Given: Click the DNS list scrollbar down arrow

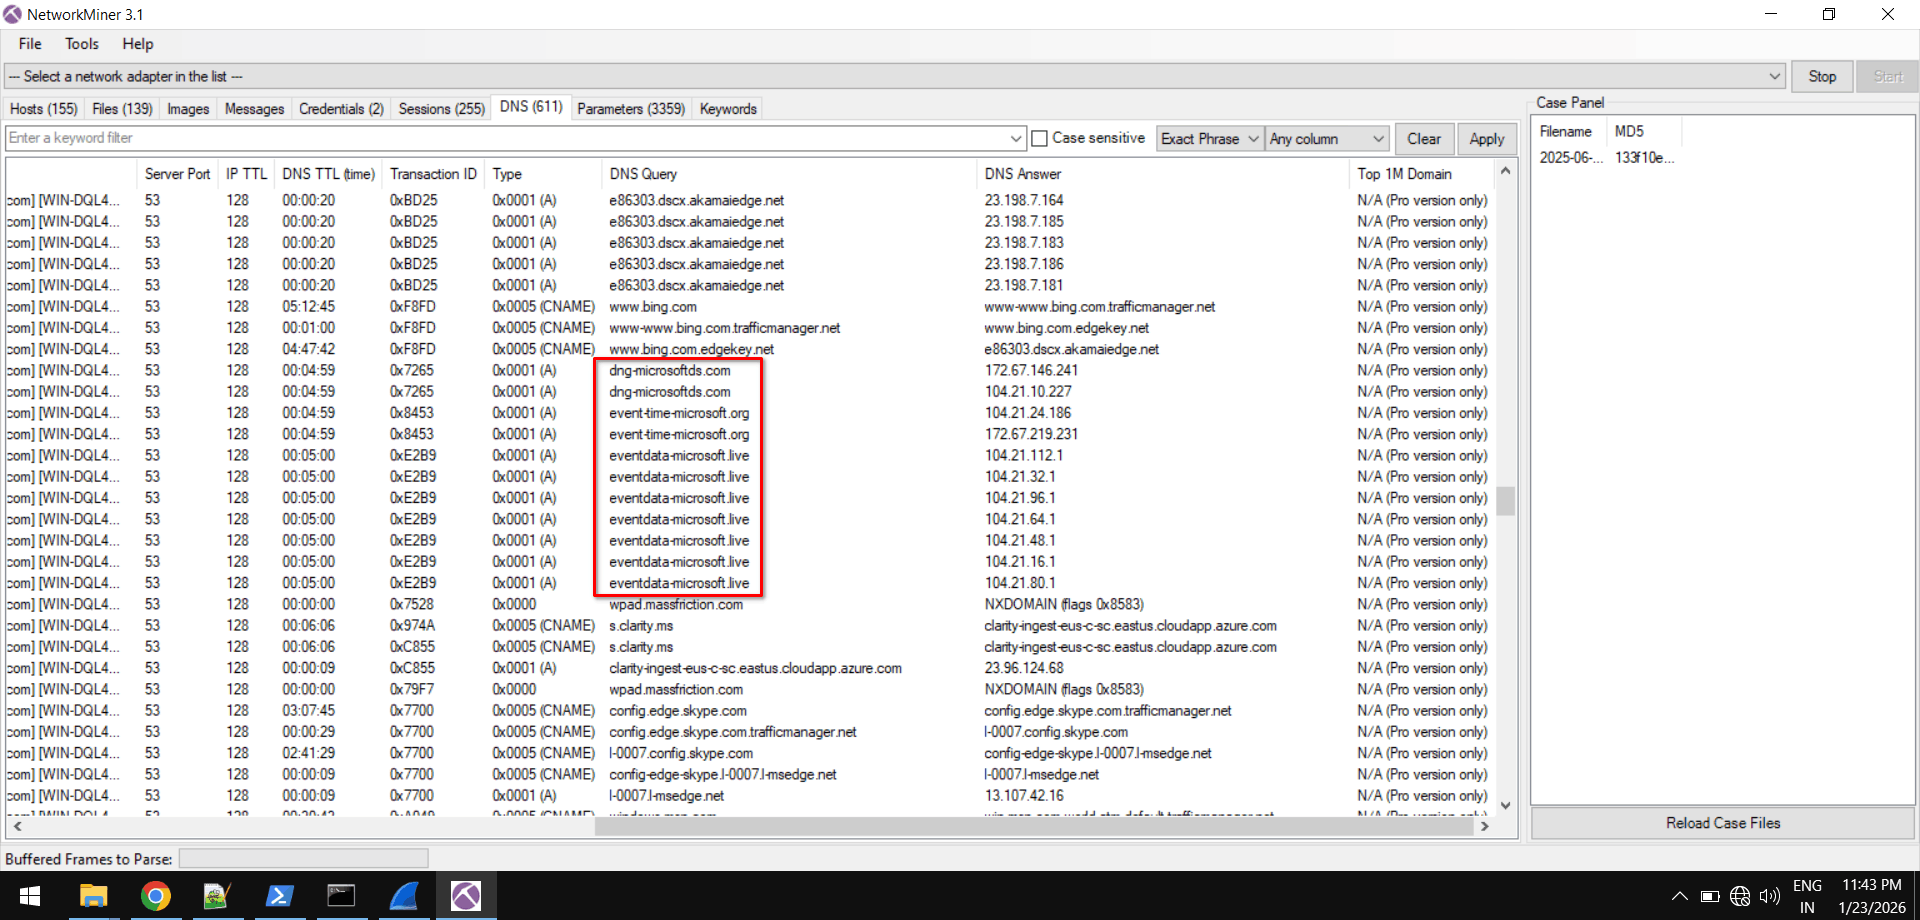Looking at the screenshot, I should pos(1505,805).
